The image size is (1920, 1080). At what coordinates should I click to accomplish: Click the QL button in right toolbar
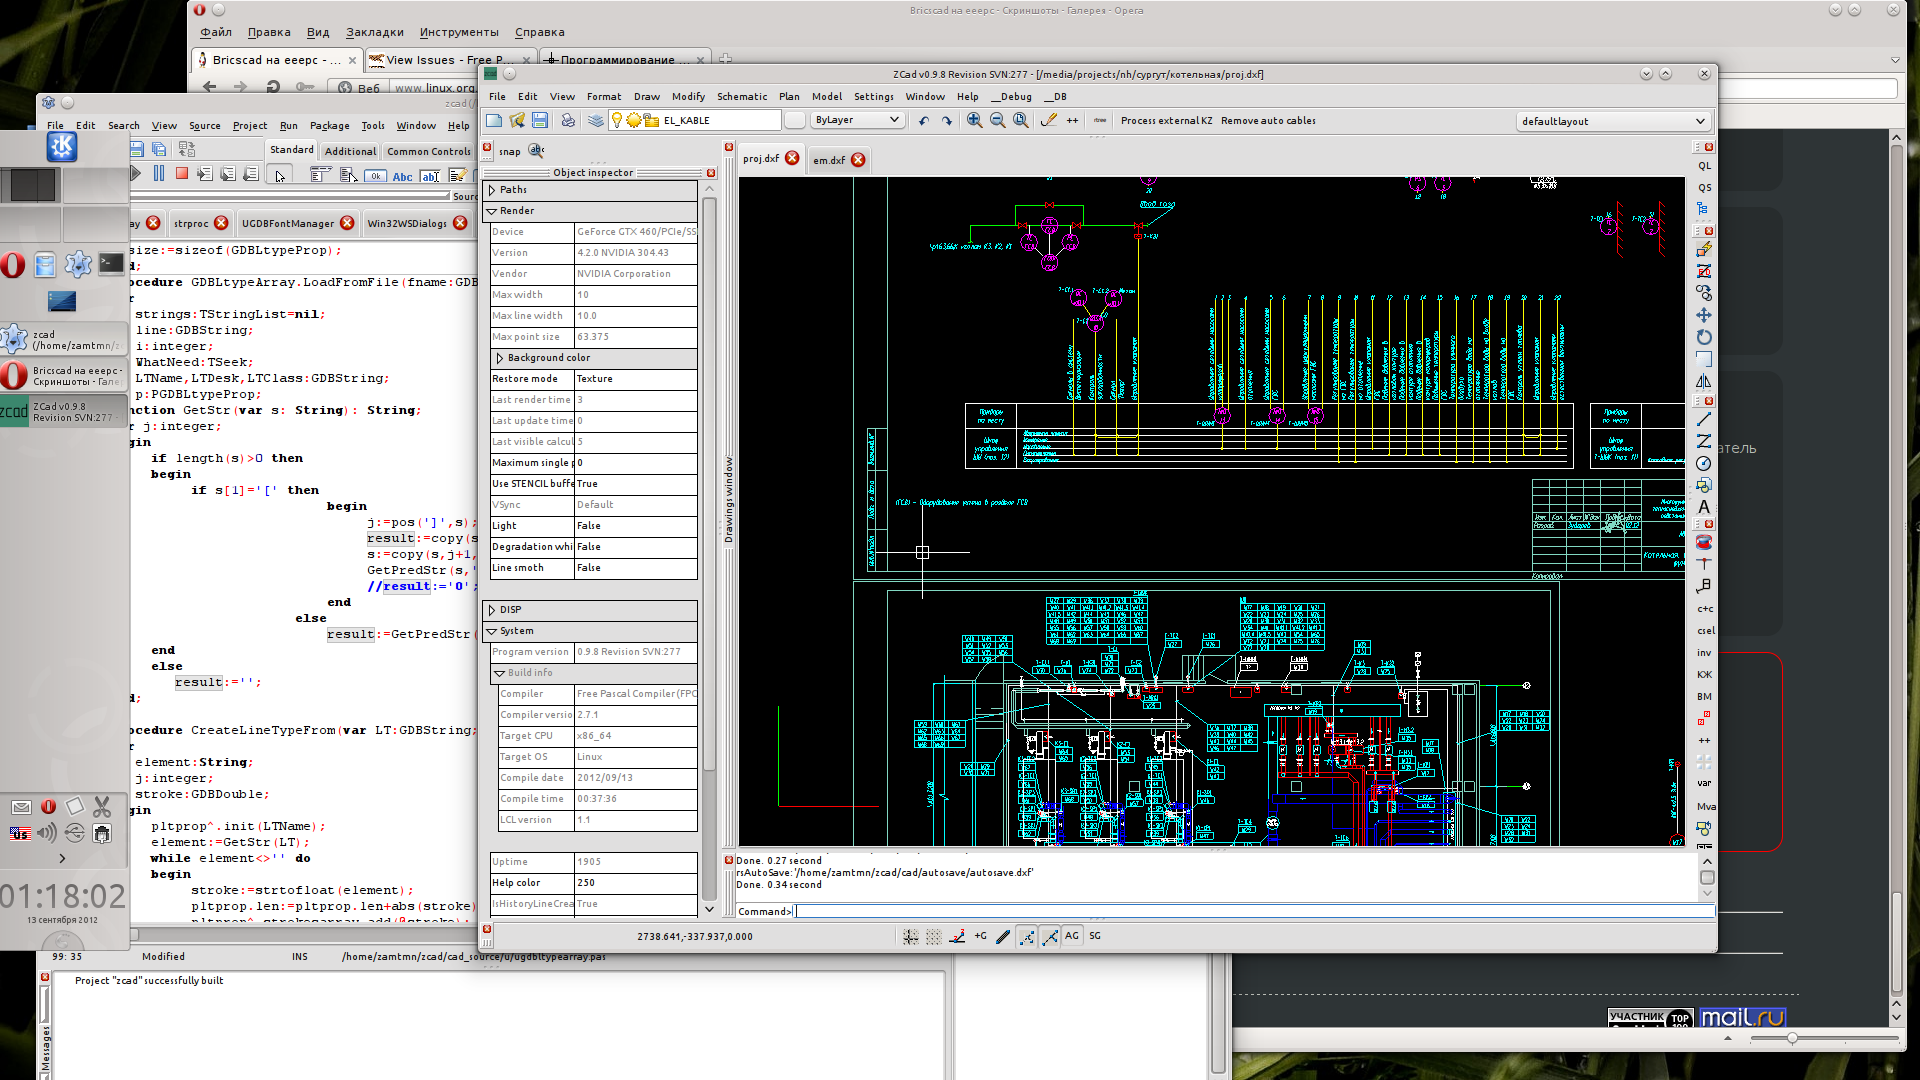[x=1704, y=166]
